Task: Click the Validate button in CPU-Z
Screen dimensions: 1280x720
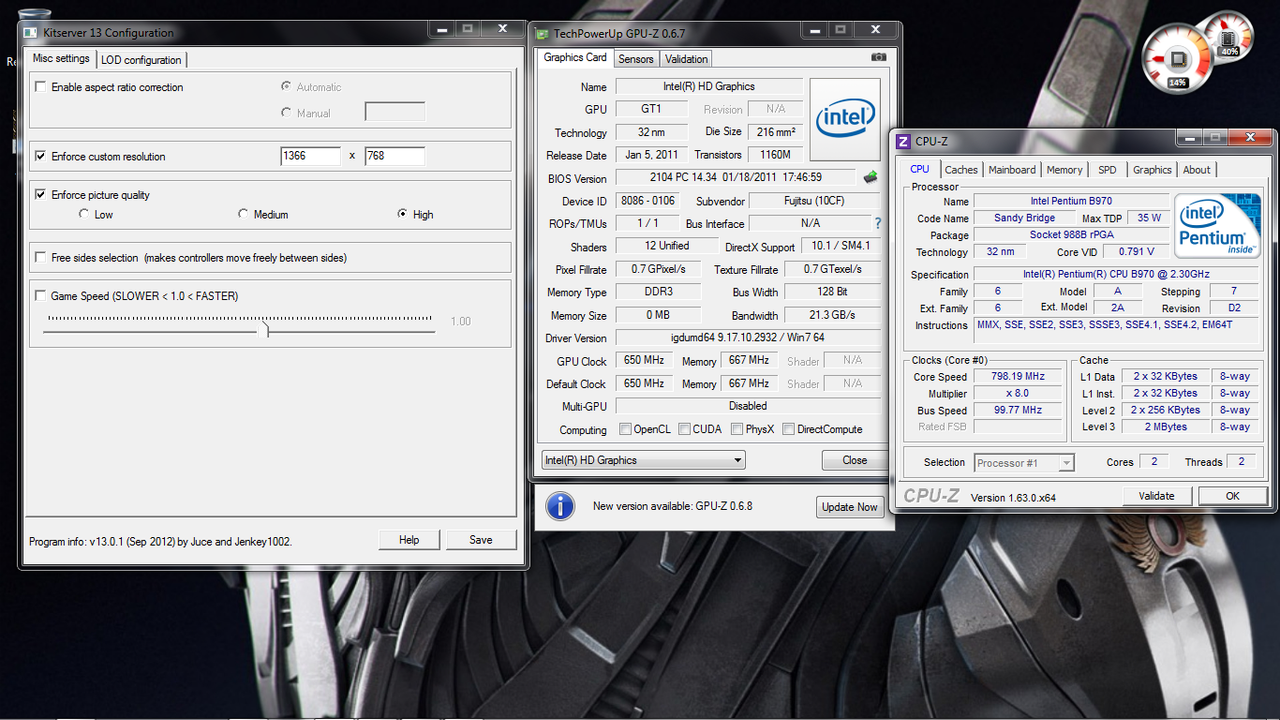Action: [x=1156, y=495]
